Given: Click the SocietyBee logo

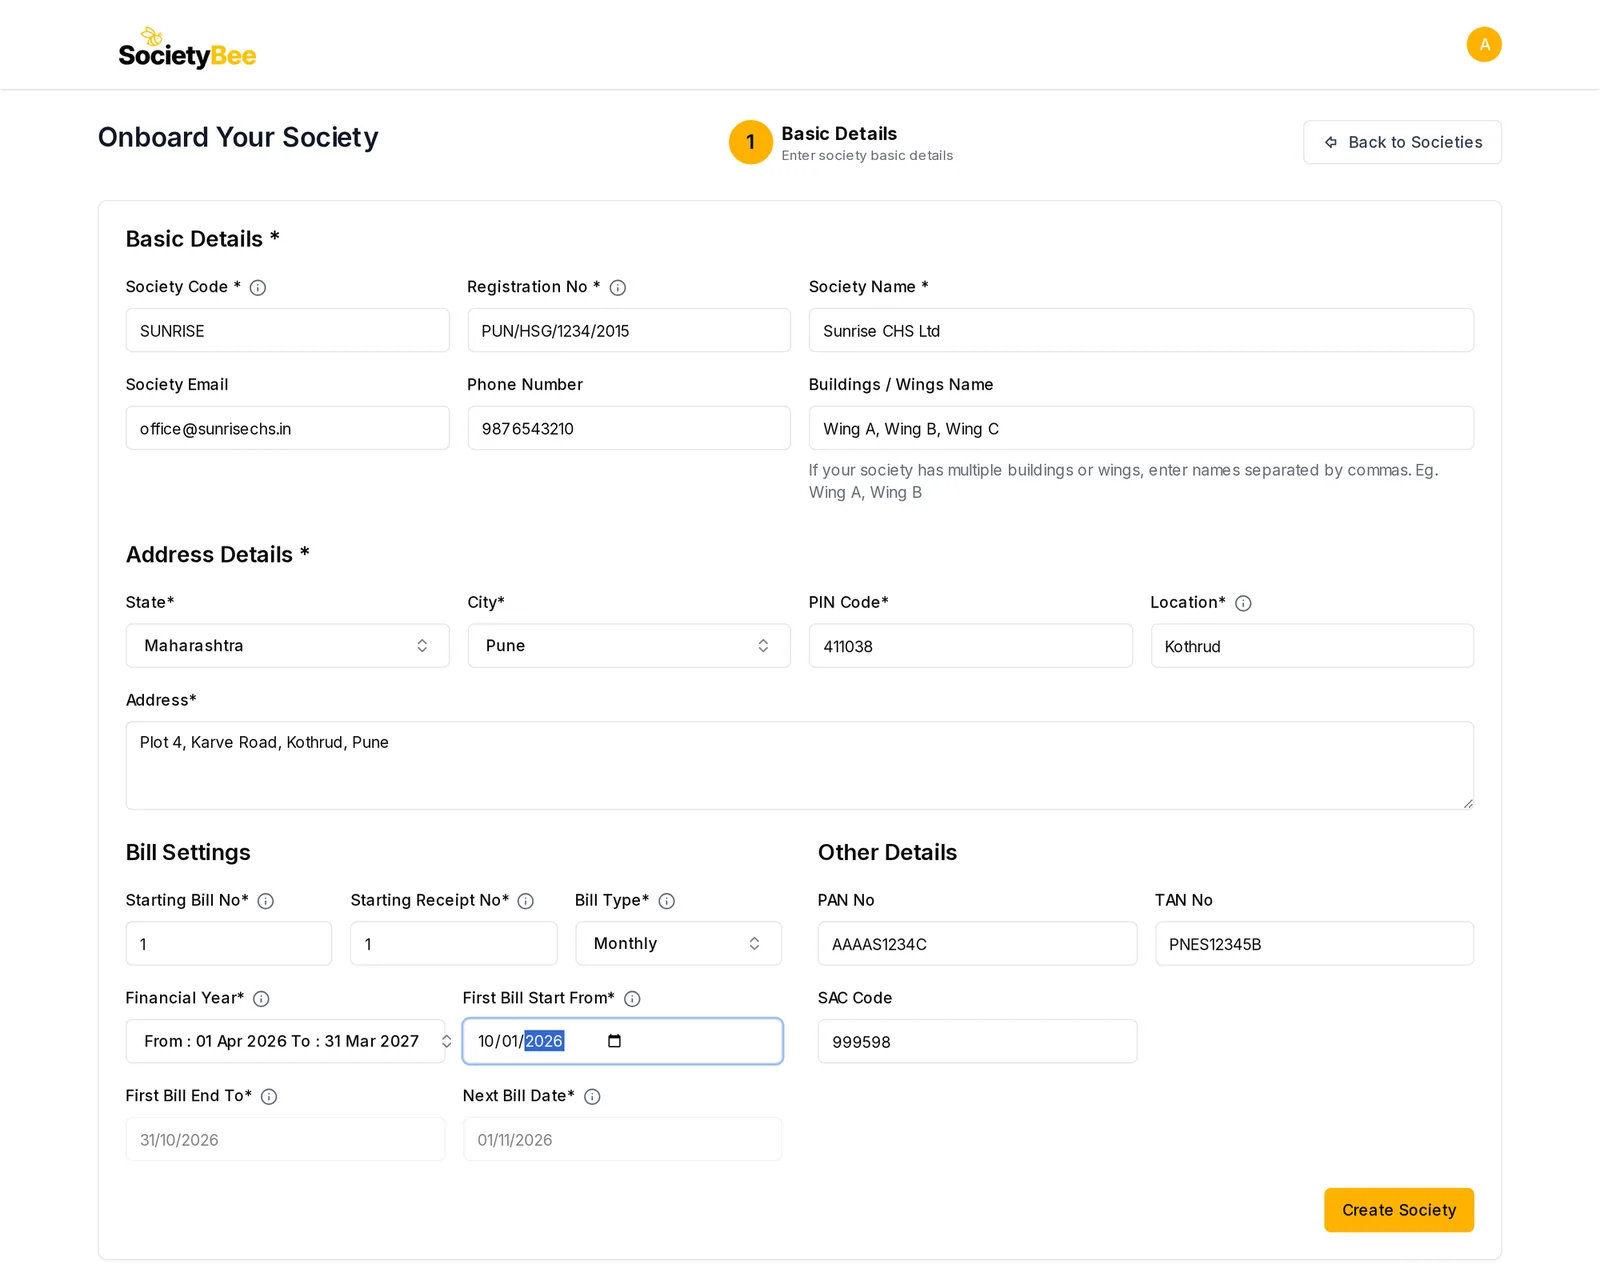Looking at the screenshot, I should point(187,48).
